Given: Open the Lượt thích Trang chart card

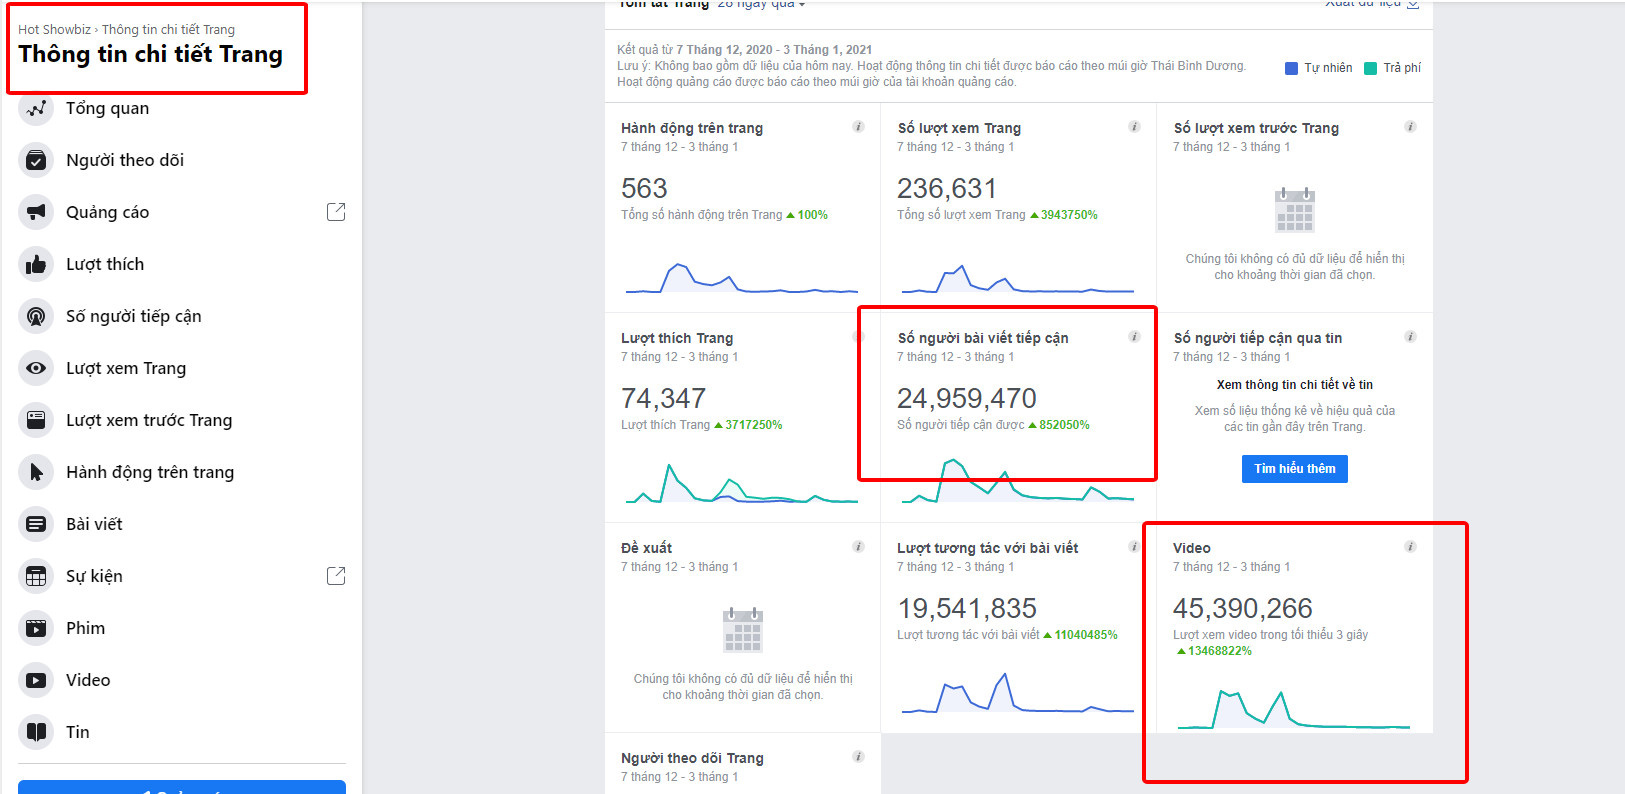Looking at the screenshot, I should (x=742, y=418).
